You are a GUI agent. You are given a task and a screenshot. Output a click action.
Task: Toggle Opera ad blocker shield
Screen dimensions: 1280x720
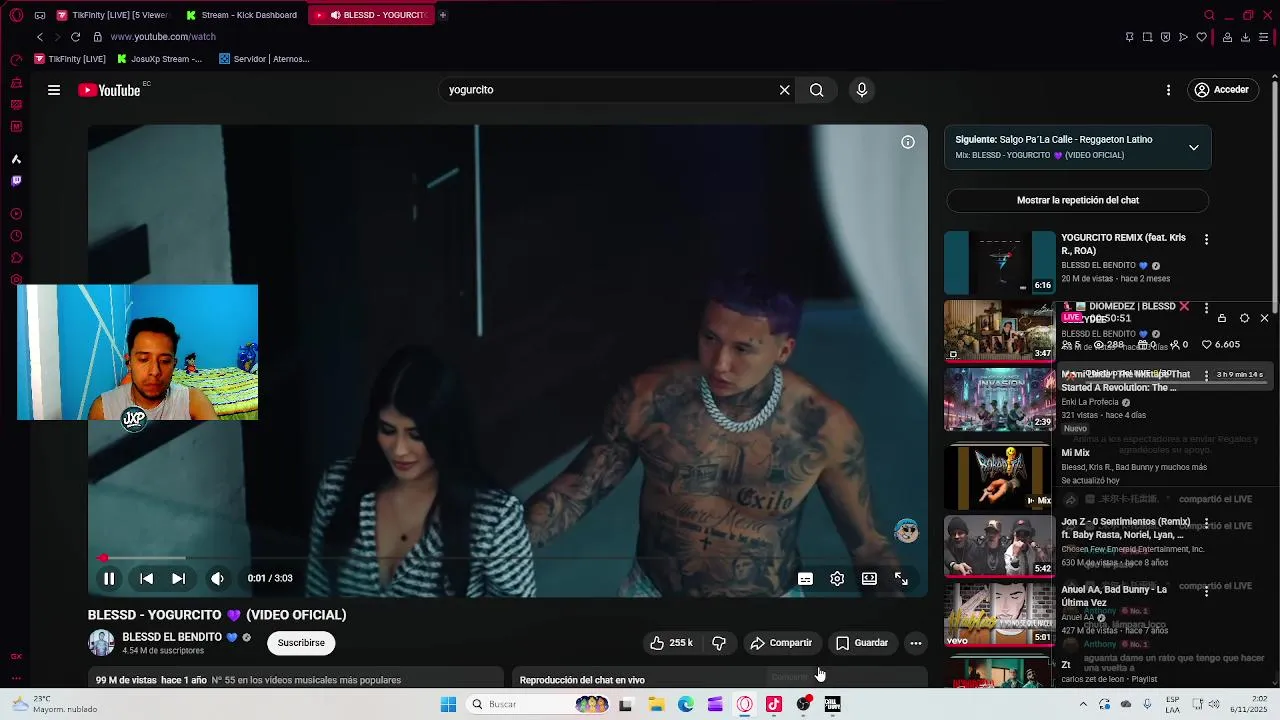(x=1165, y=37)
